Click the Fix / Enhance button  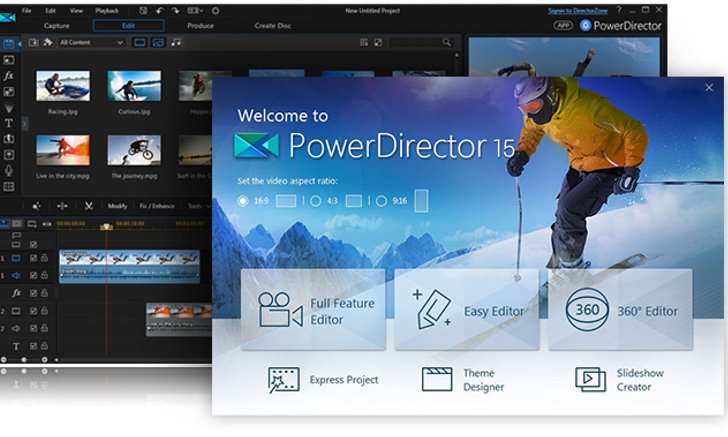[157, 206]
